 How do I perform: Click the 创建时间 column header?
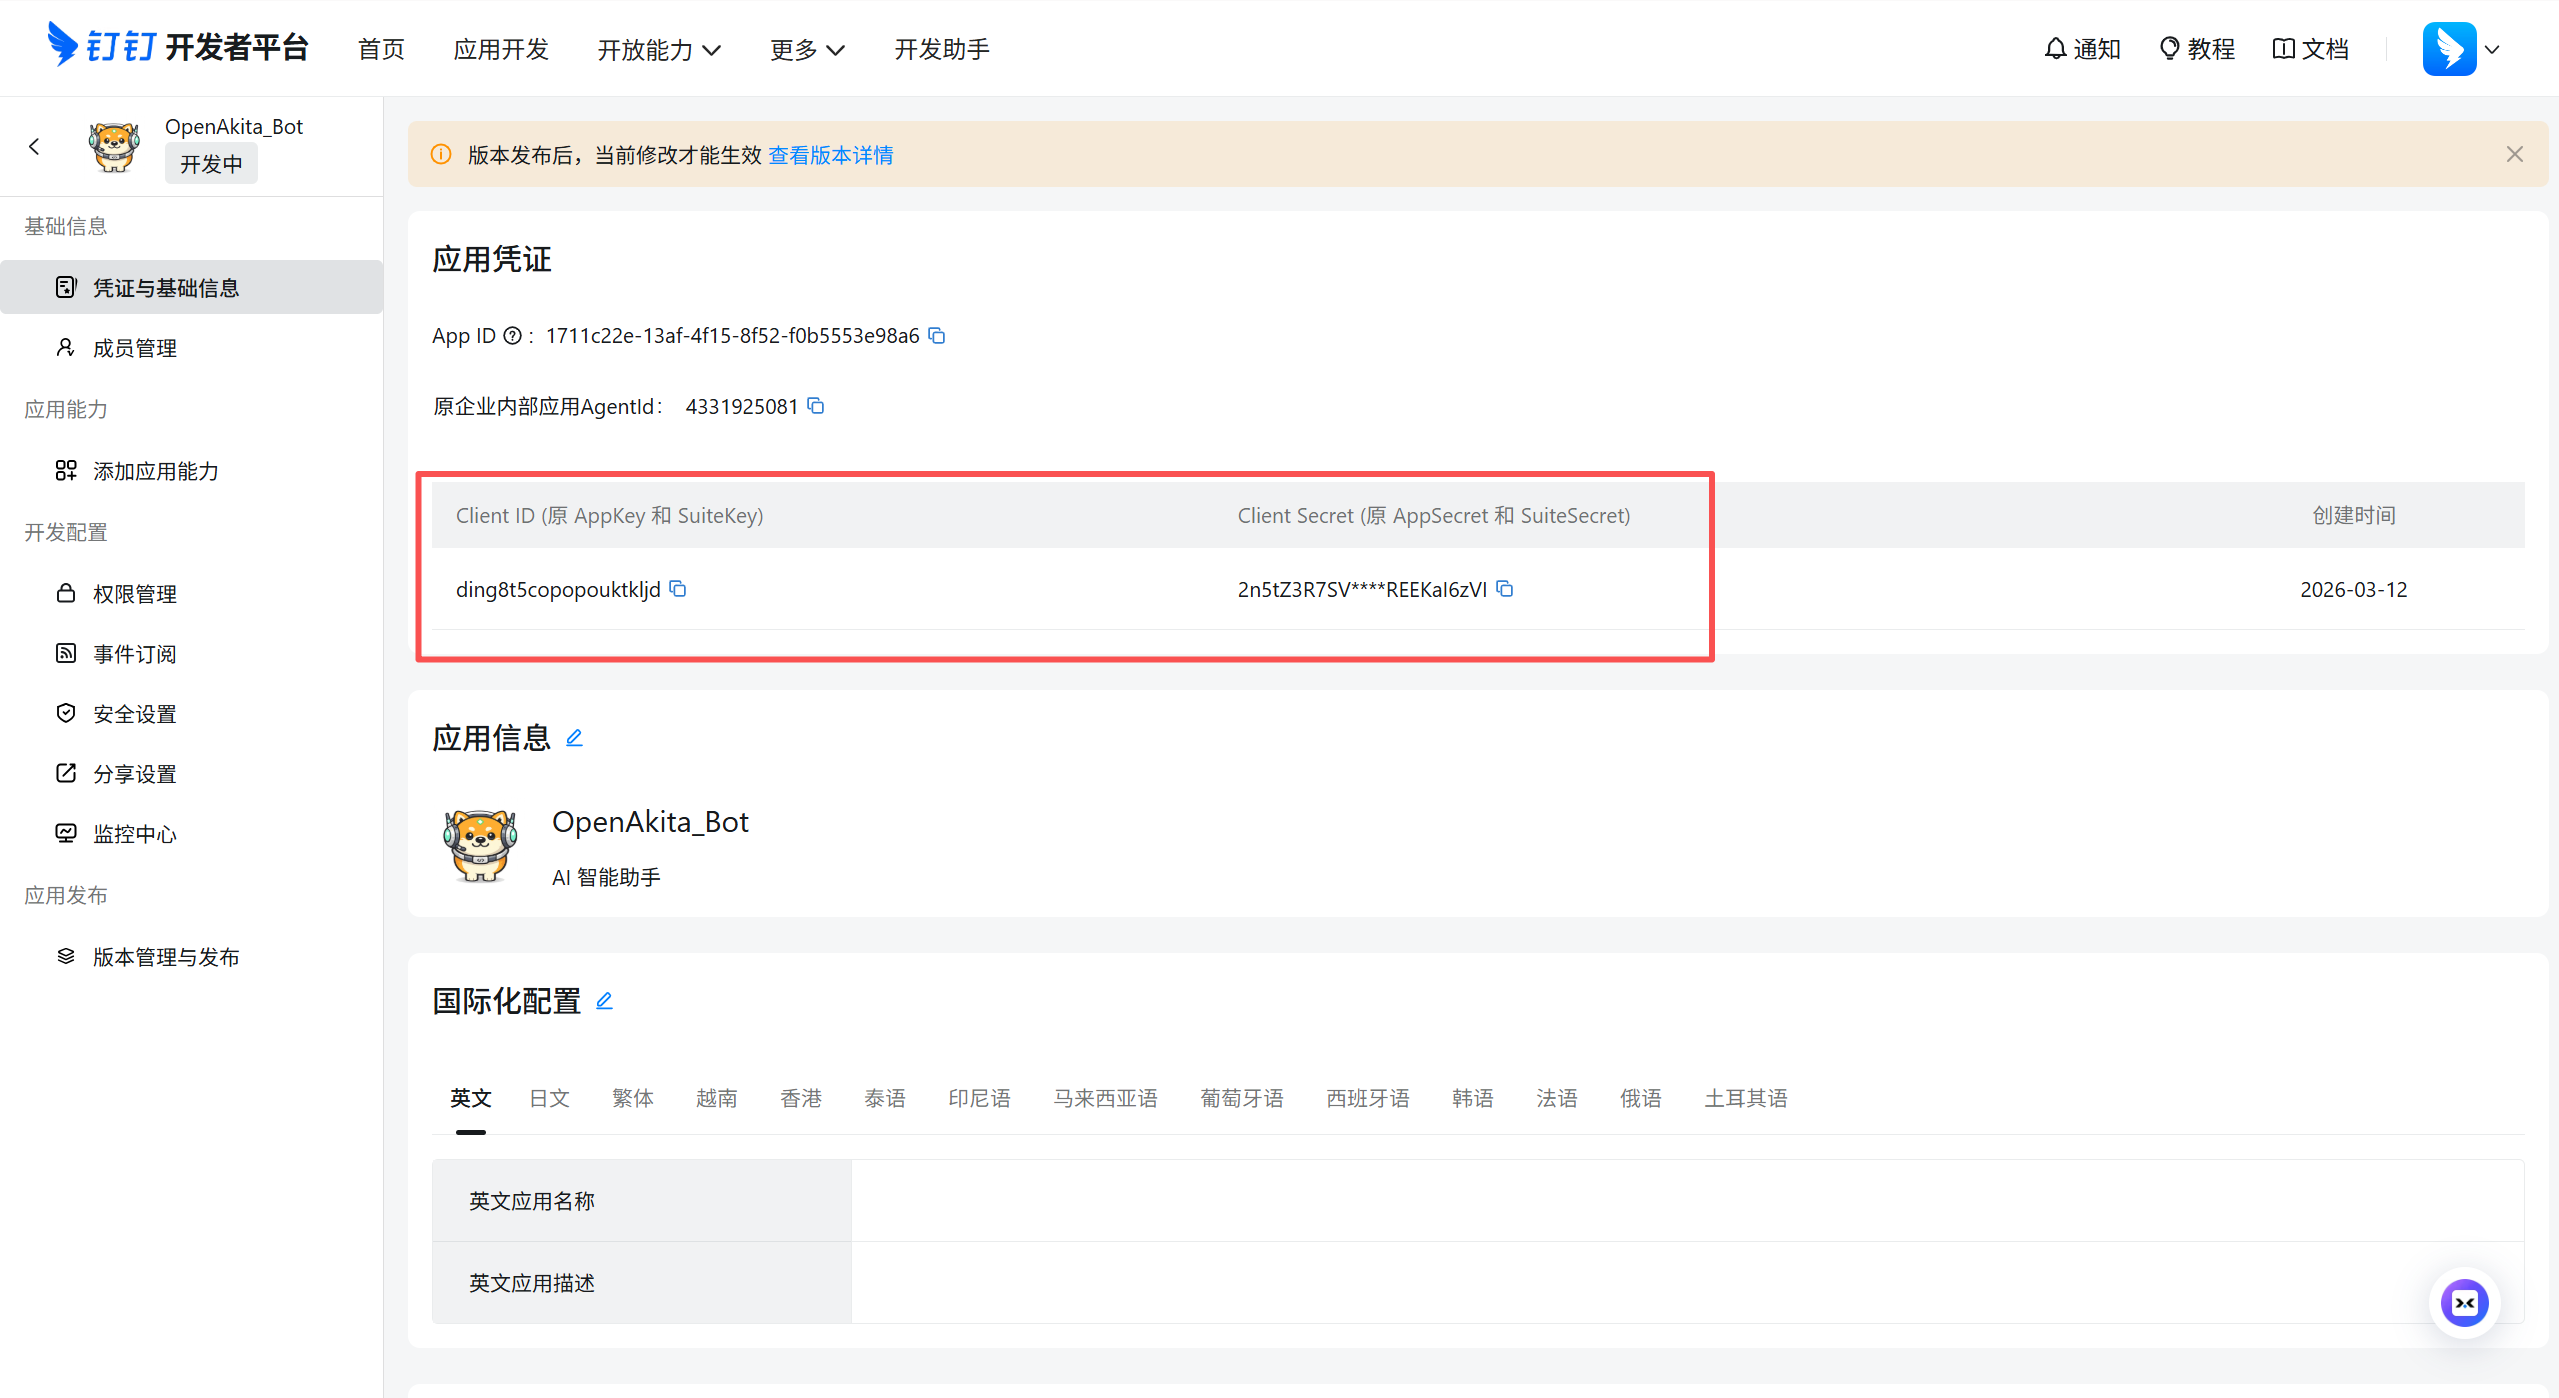click(2353, 515)
